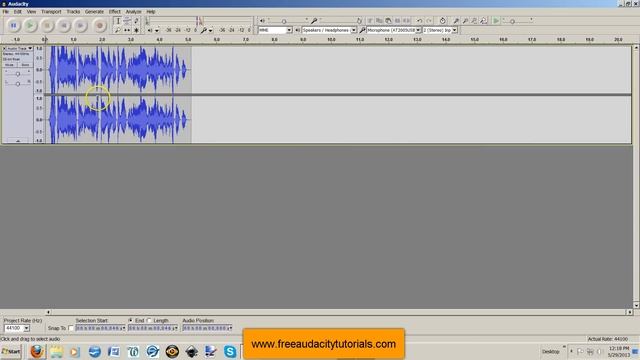Click the output volume slider in mixer toolbar
Screen dimensions: 640x360
[x=284, y=21]
